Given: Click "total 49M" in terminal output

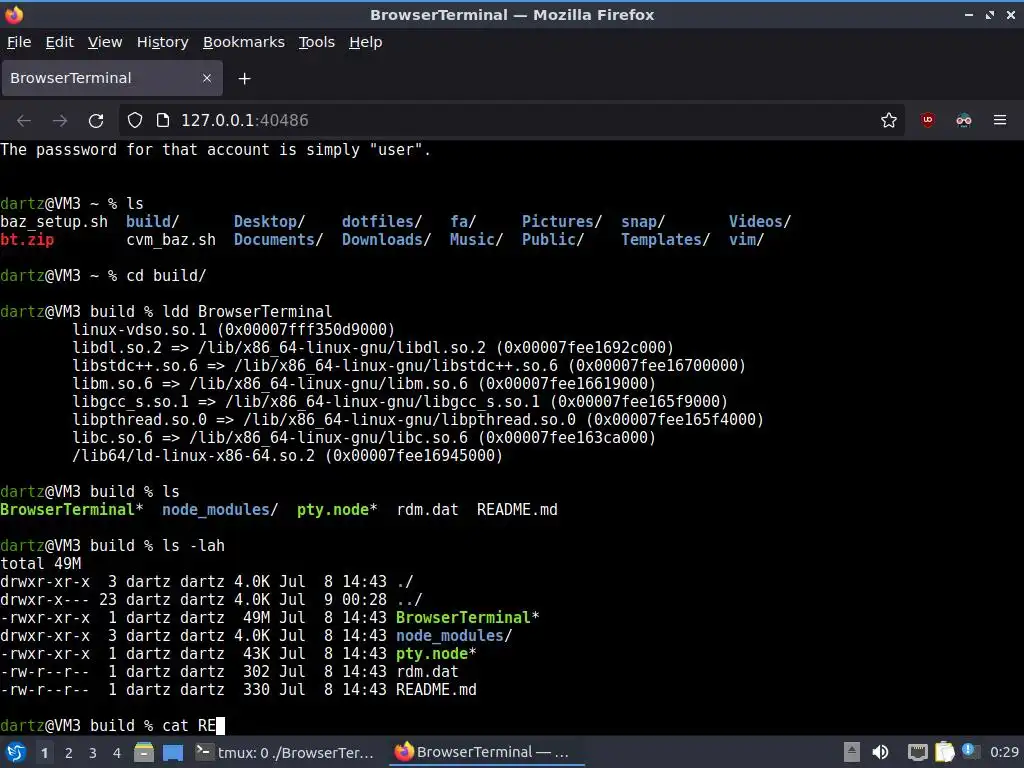Looking at the screenshot, I should [40, 564].
